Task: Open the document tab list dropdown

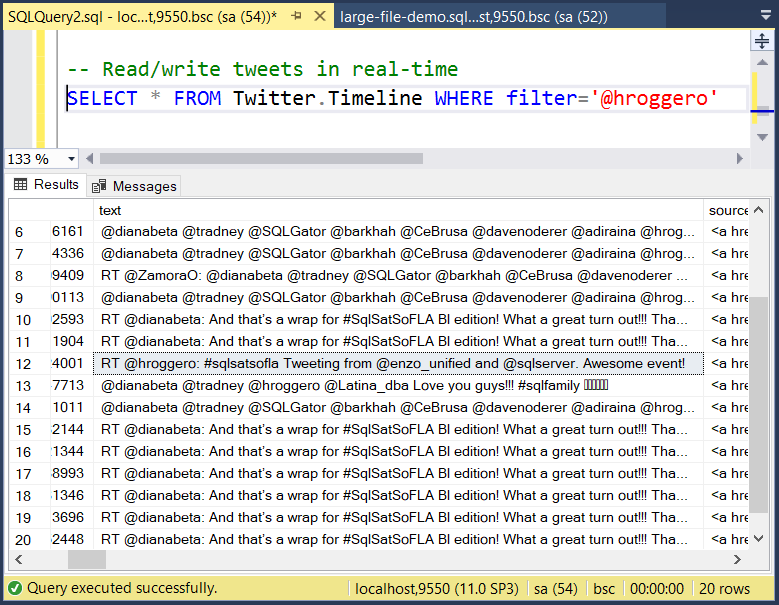Action: tap(764, 17)
